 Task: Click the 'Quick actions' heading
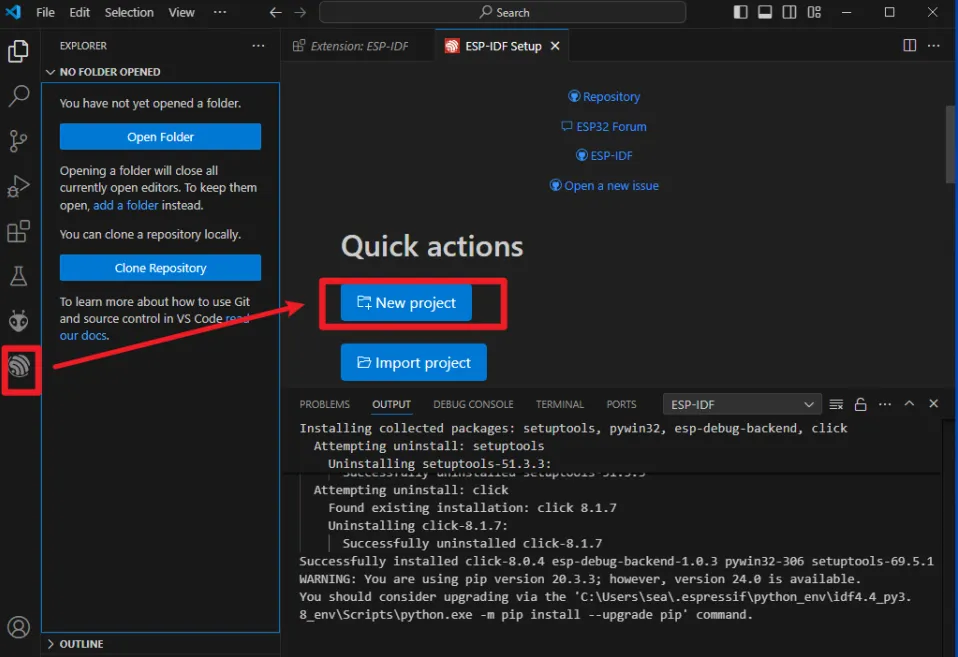coord(432,246)
